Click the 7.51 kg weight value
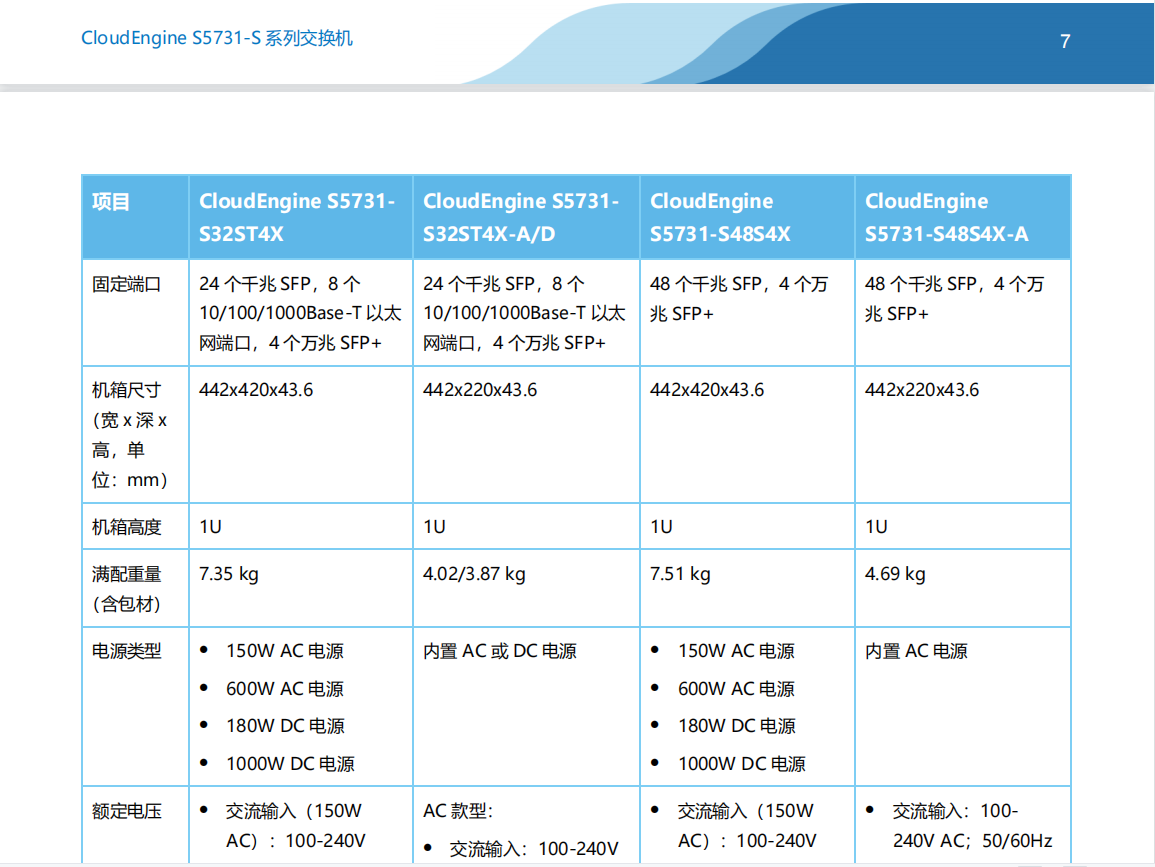Screen dimensions: 1155x867 [680, 574]
